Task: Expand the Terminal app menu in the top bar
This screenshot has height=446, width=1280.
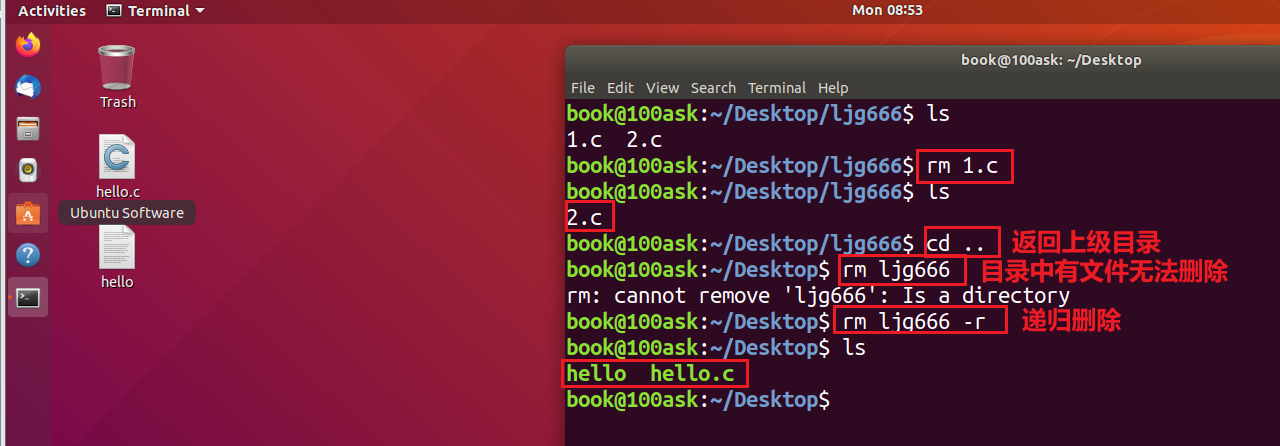Action: point(155,11)
